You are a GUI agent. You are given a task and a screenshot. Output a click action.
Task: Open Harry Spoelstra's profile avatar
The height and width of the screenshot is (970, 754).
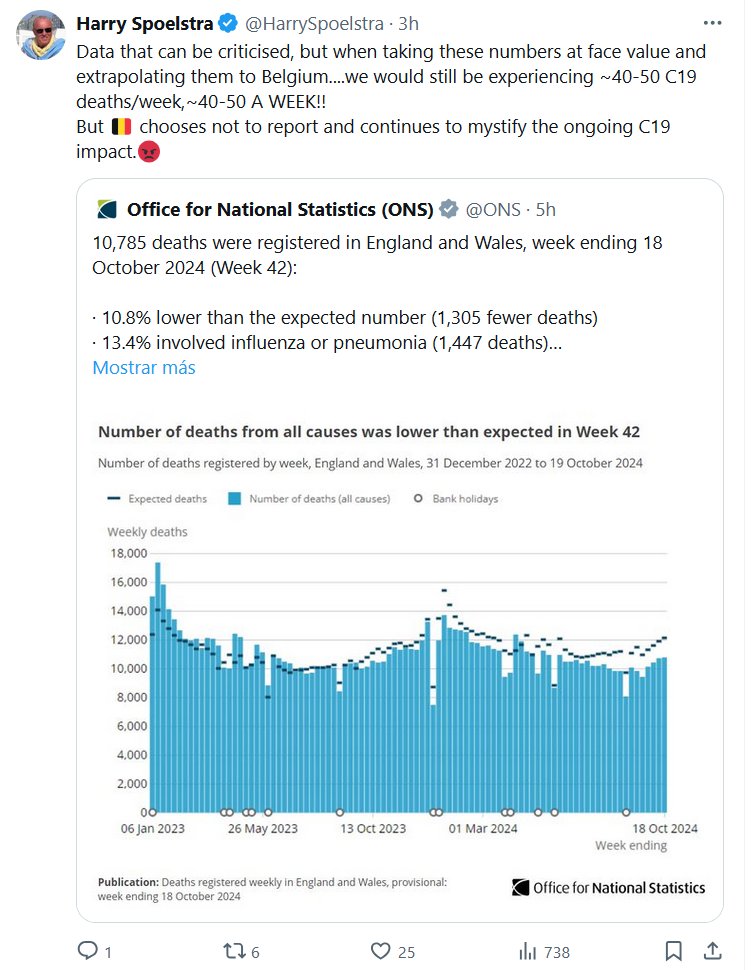(x=42, y=38)
